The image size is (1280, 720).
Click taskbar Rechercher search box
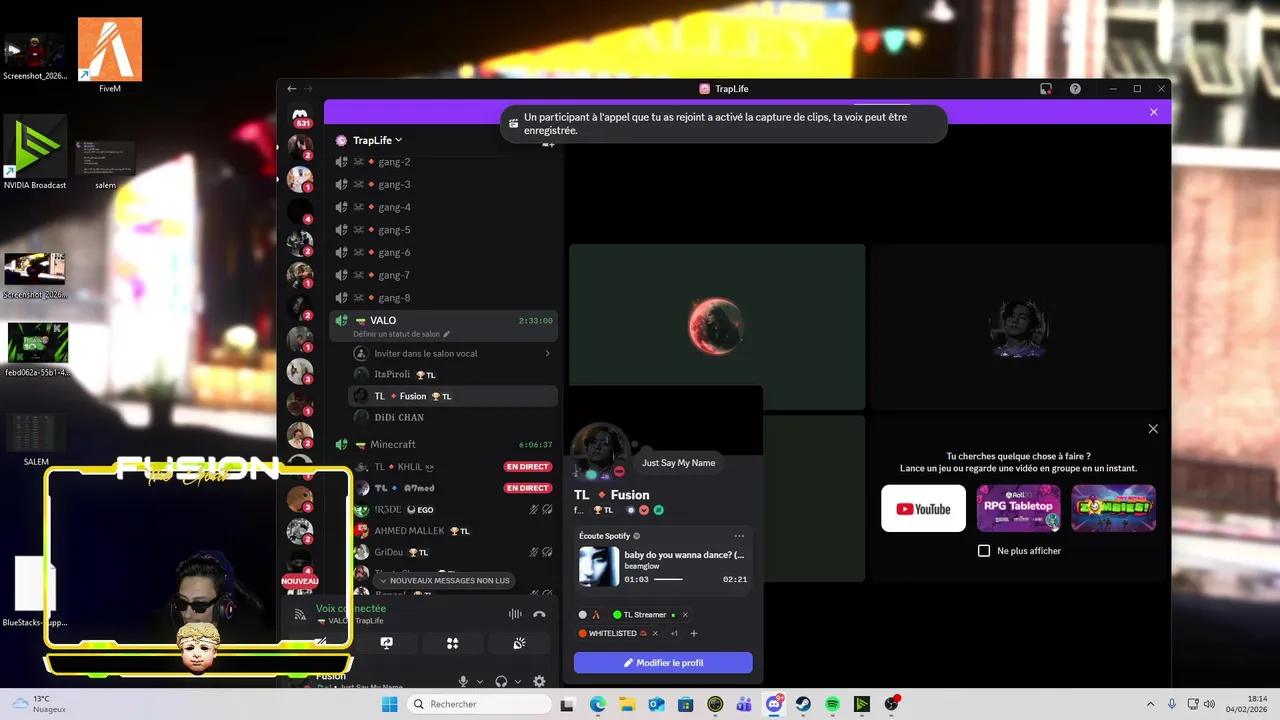click(x=479, y=704)
